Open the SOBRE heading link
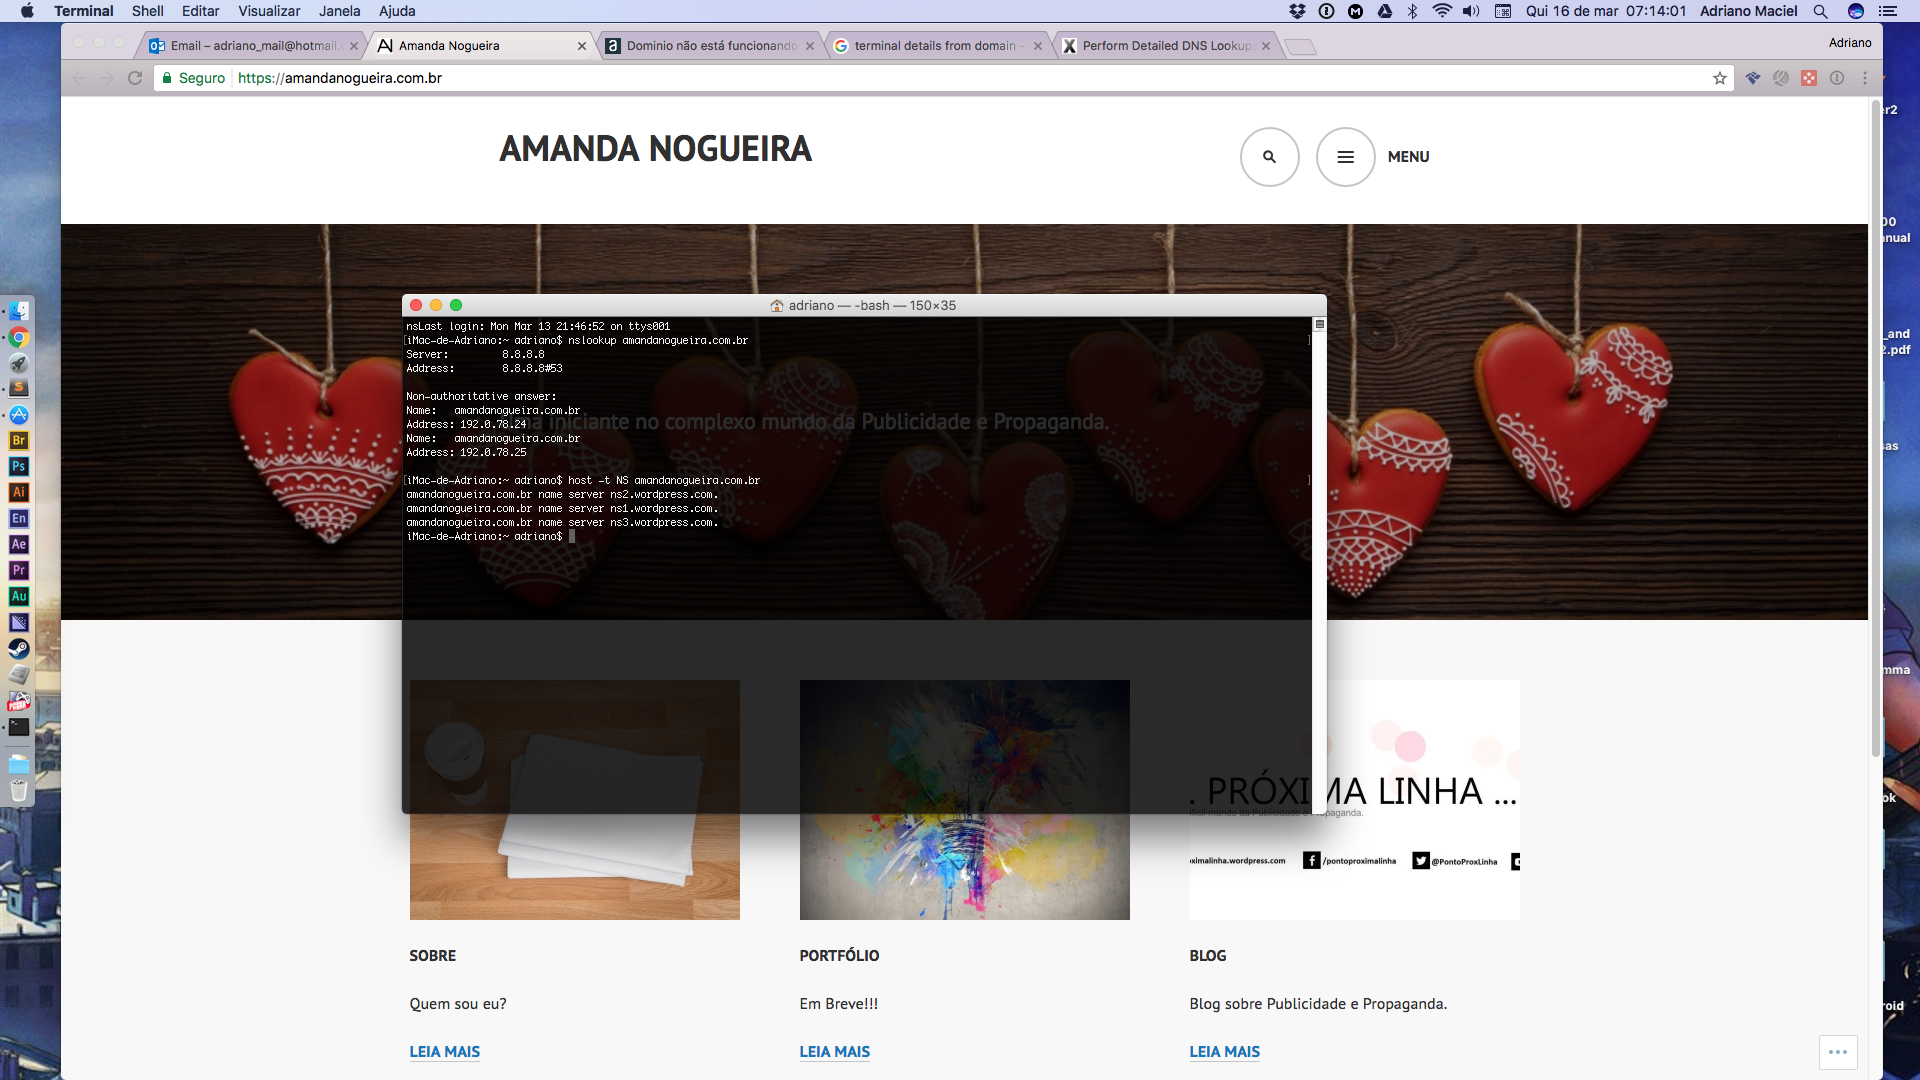The width and height of the screenshot is (1920, 1080). [x=433, y=956]
